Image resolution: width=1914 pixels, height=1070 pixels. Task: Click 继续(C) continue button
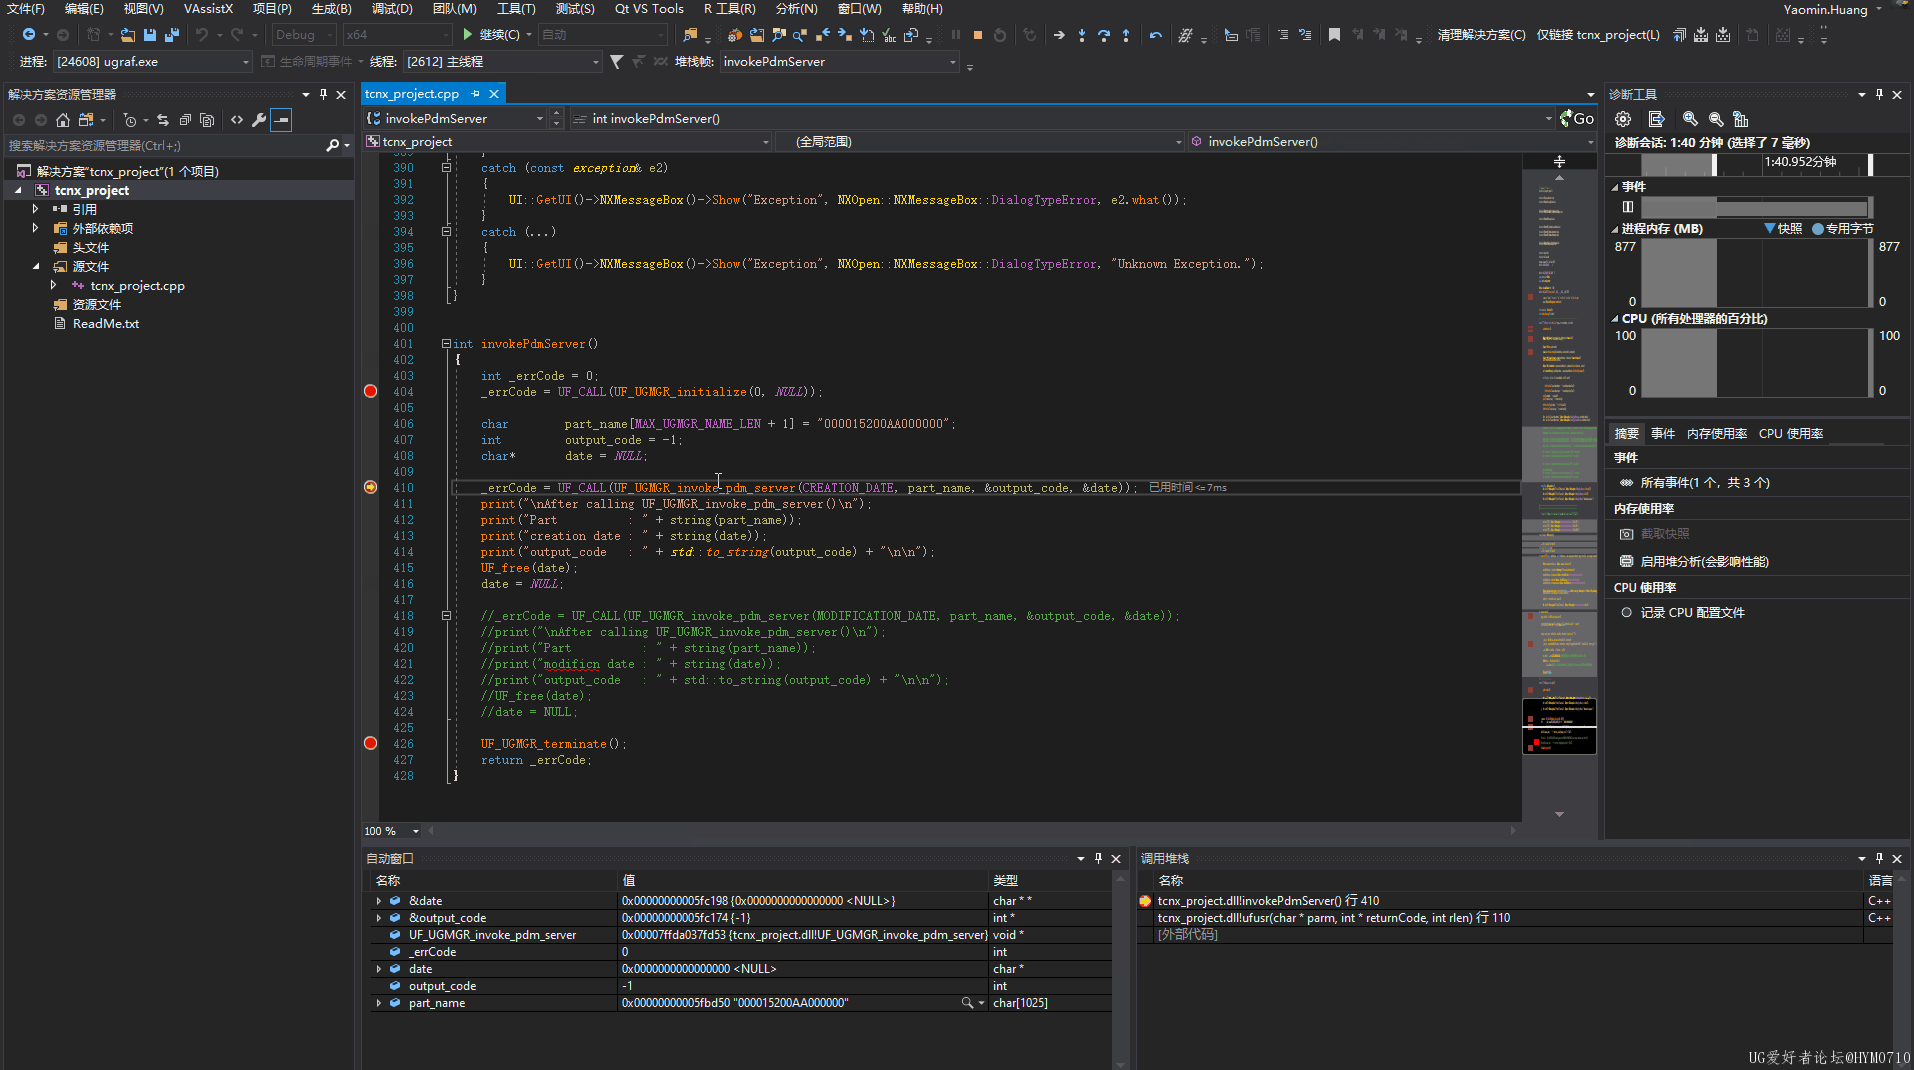[491, 35]
